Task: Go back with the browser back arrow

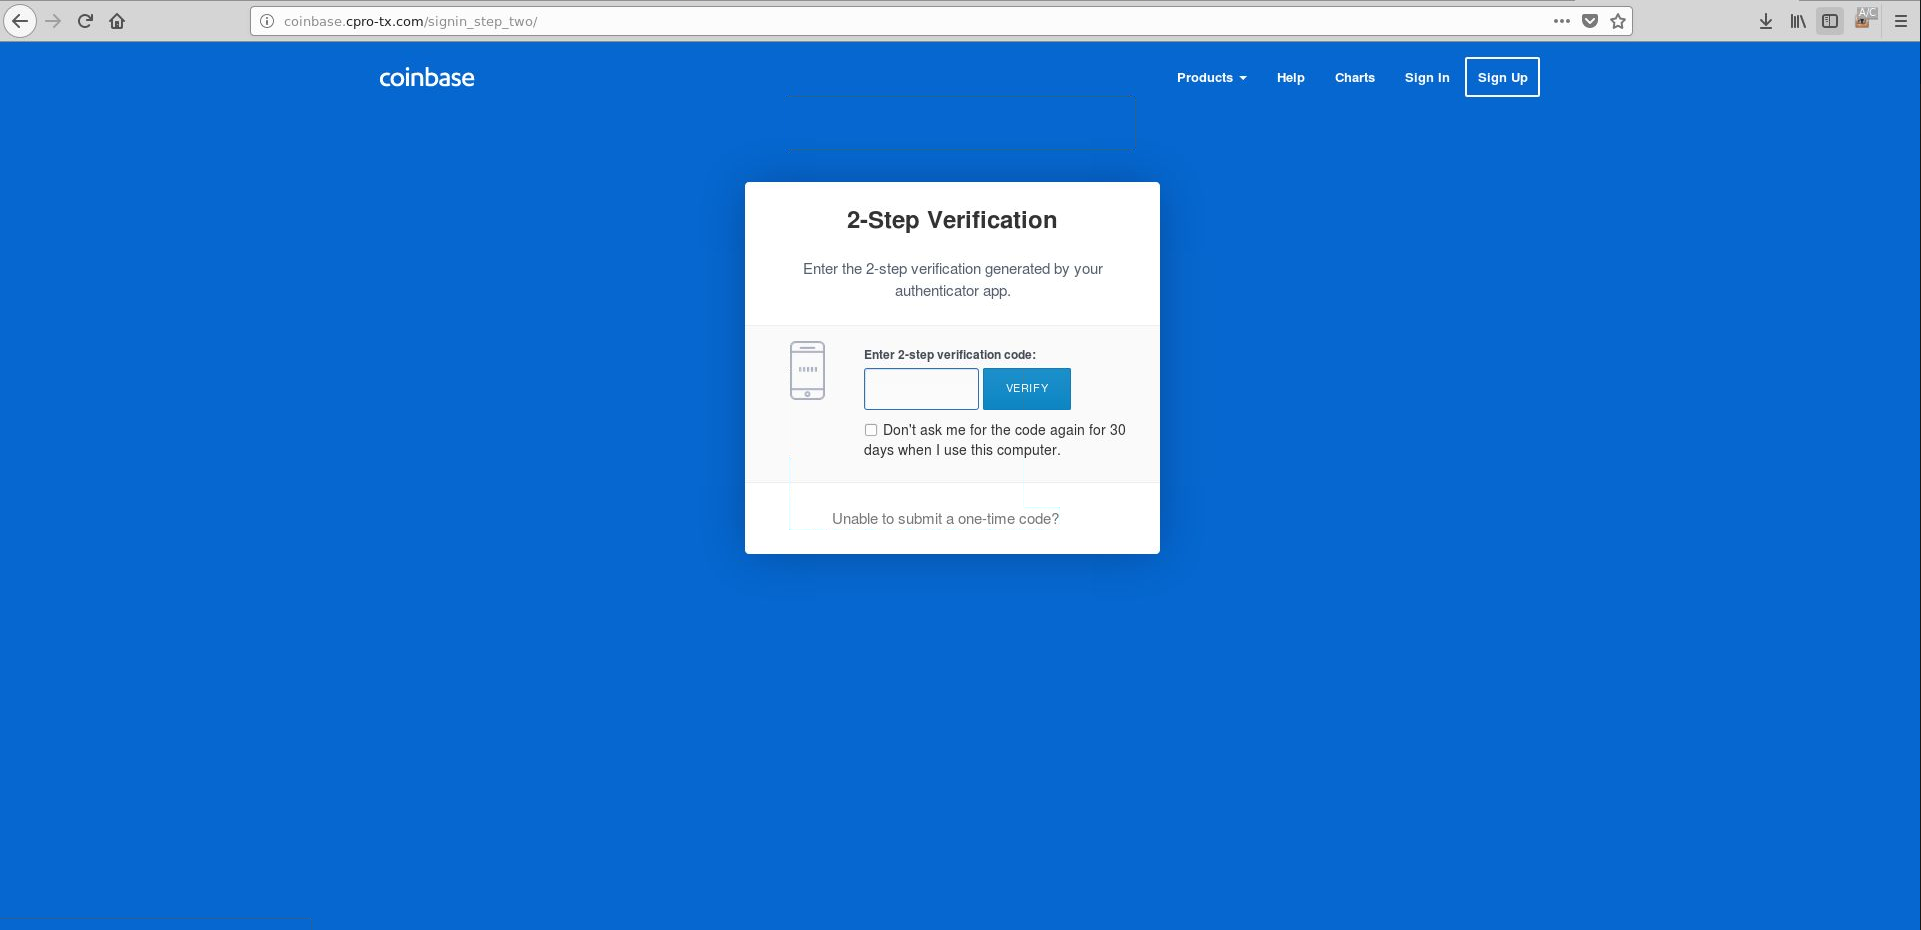Action: pyautogui.click(x=20, y=21)
